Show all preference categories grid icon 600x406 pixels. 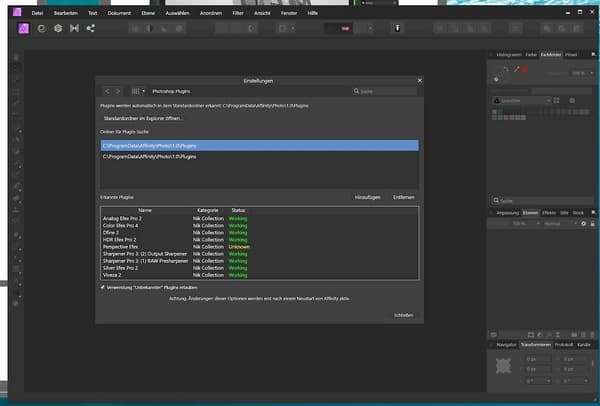[135, 91]
